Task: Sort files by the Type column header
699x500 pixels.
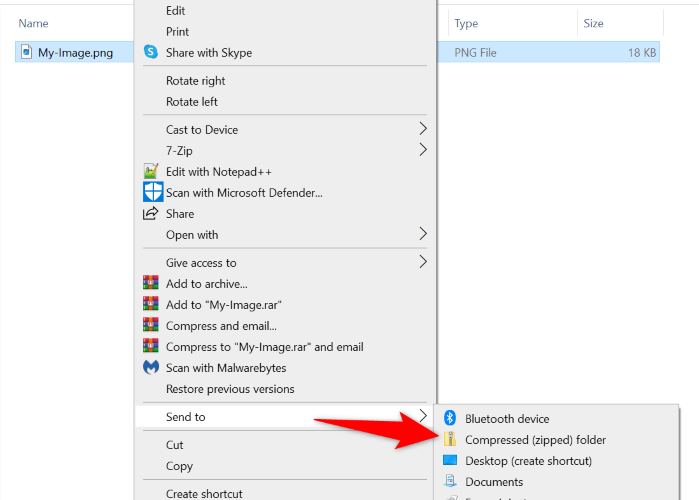Action: click(466, 23)
